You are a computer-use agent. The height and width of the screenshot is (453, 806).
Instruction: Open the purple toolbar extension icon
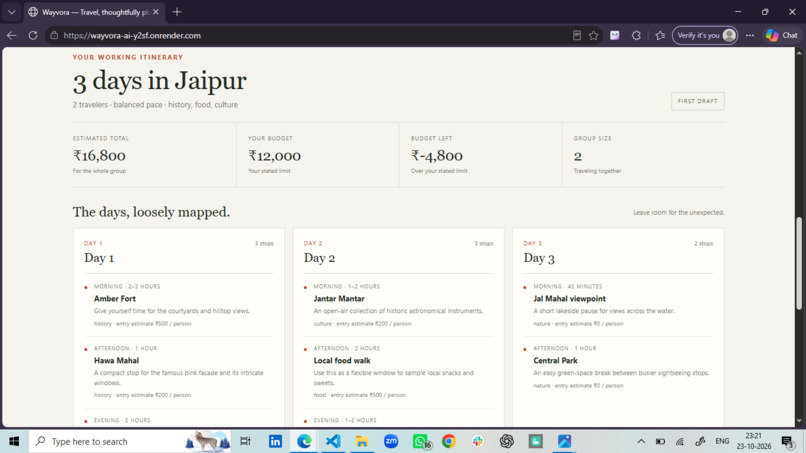click(x=615, y=35)
